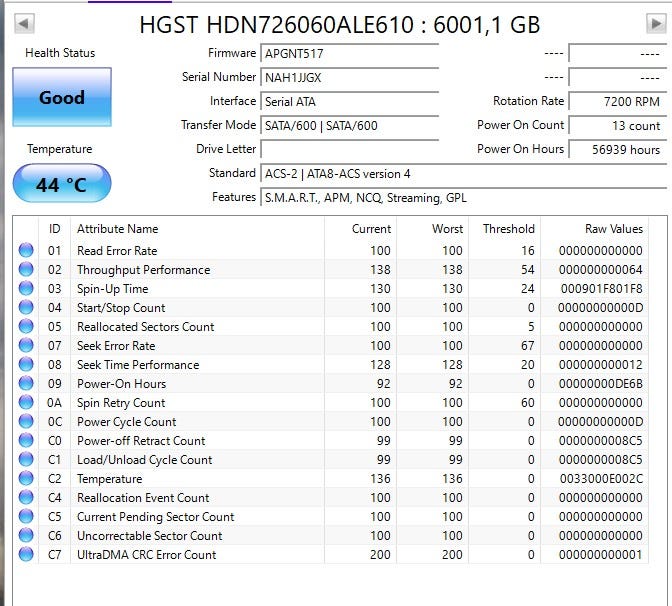Click the status orb for Seek Error Rate
The image size is (672, 606).
[26, 345]
